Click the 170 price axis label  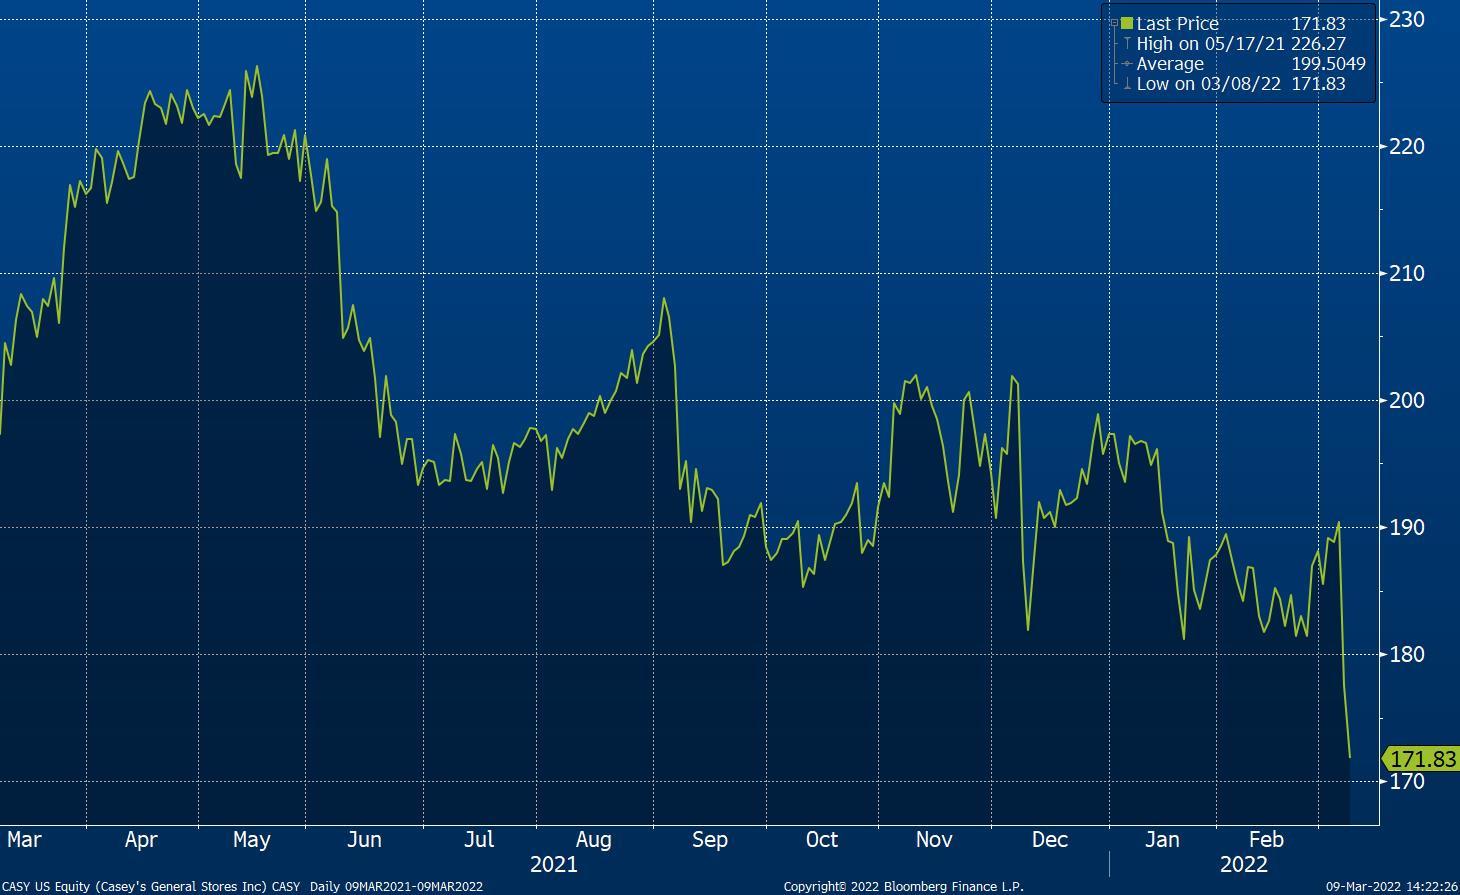1406,781
